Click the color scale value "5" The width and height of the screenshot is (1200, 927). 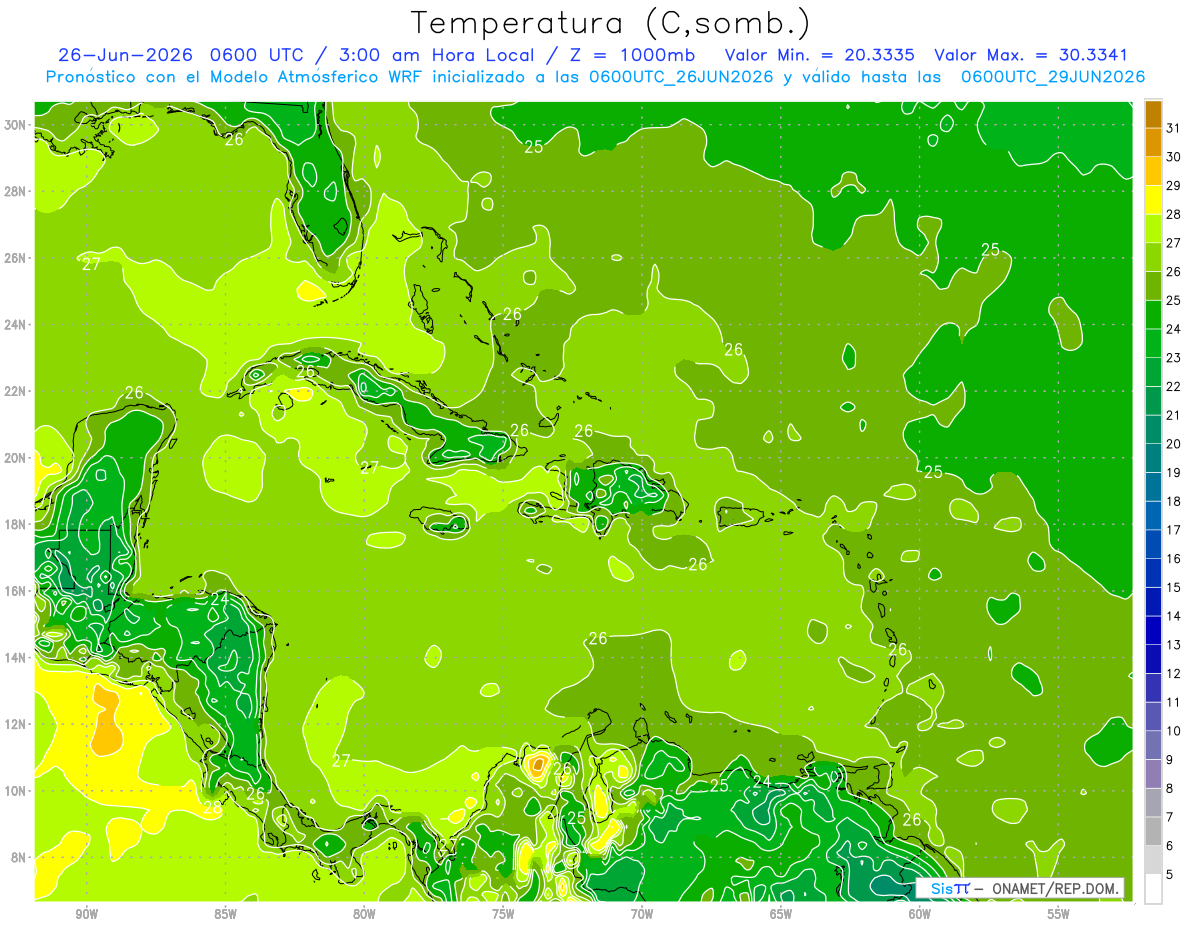click(x=1170, y=874)
